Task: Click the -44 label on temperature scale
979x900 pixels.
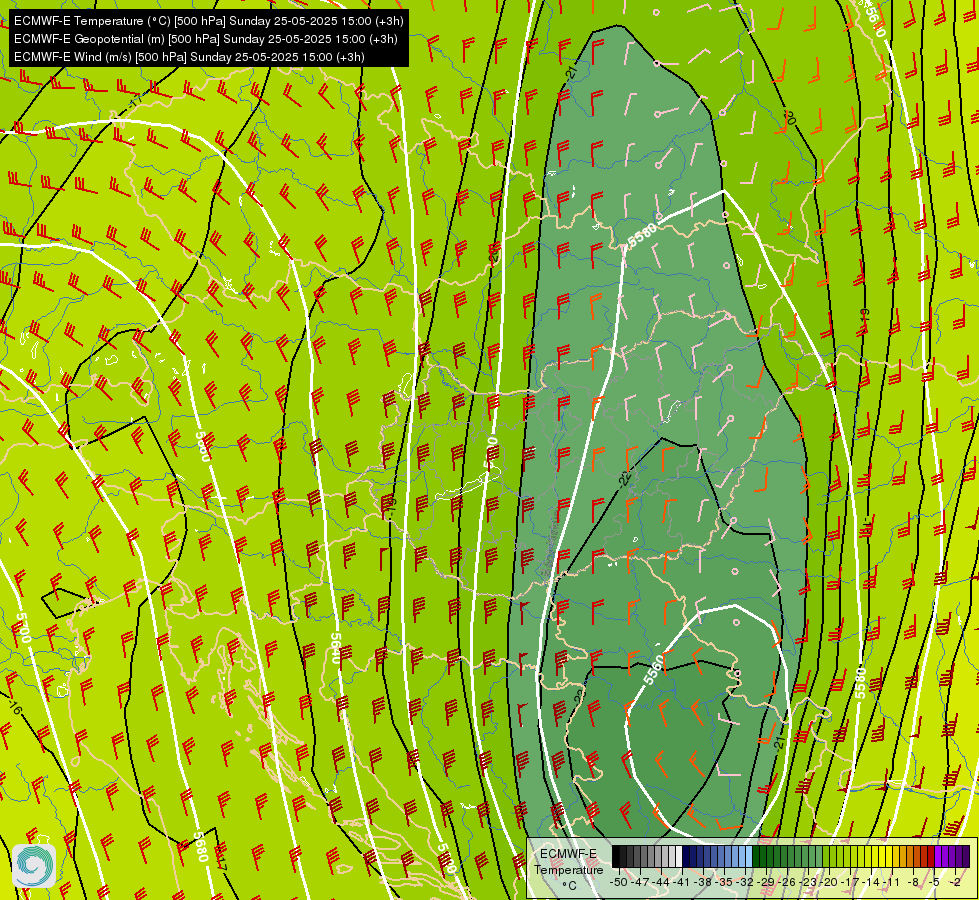Action: [x=661, y=883]
